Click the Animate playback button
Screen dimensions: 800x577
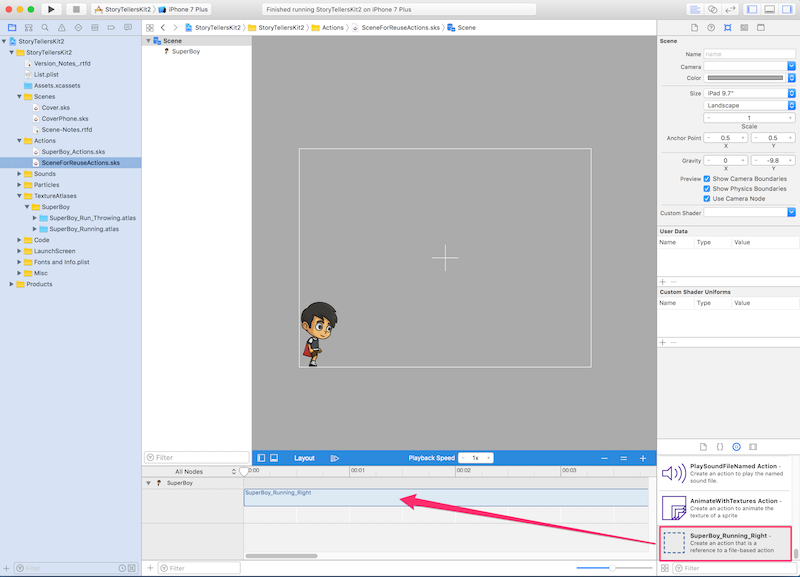coord(335,458)
